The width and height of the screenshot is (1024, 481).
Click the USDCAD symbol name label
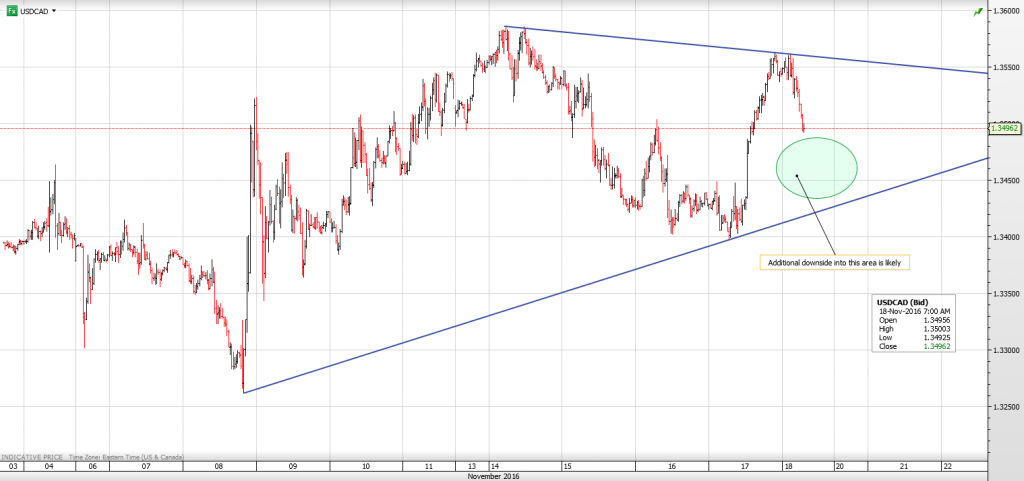34,10
